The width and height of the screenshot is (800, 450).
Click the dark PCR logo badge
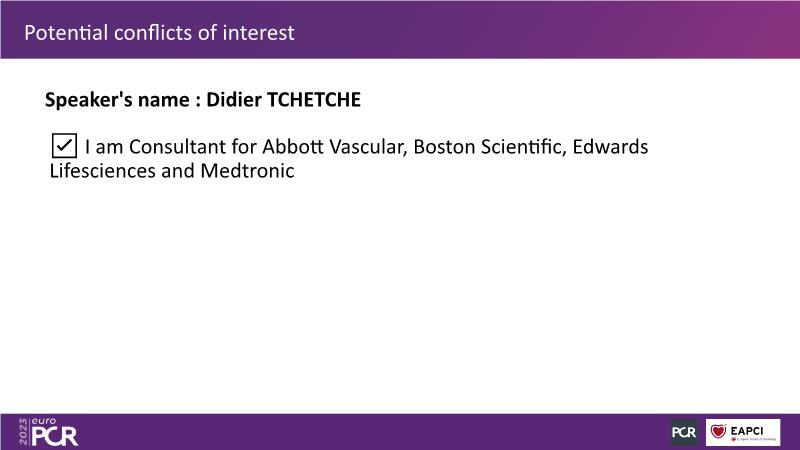pyautogui.click(x=684, y=433)
